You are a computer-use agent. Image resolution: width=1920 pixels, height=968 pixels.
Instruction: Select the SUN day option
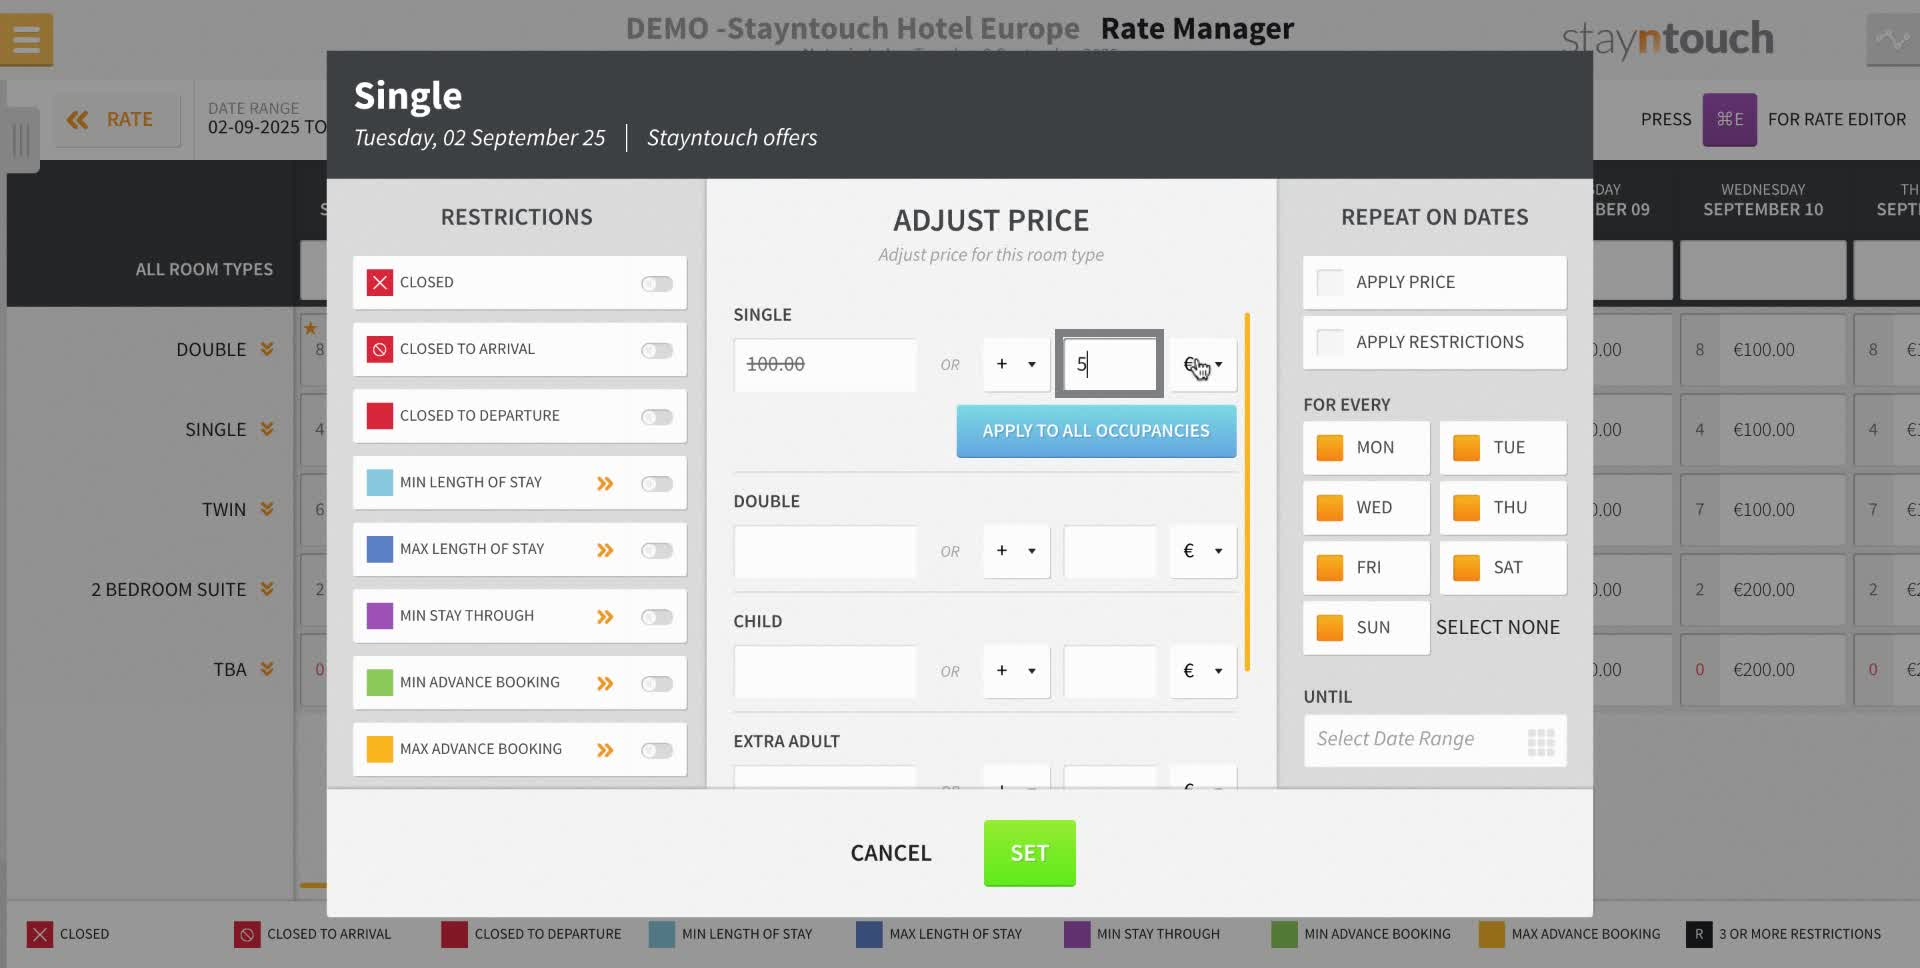[1366, 628]
